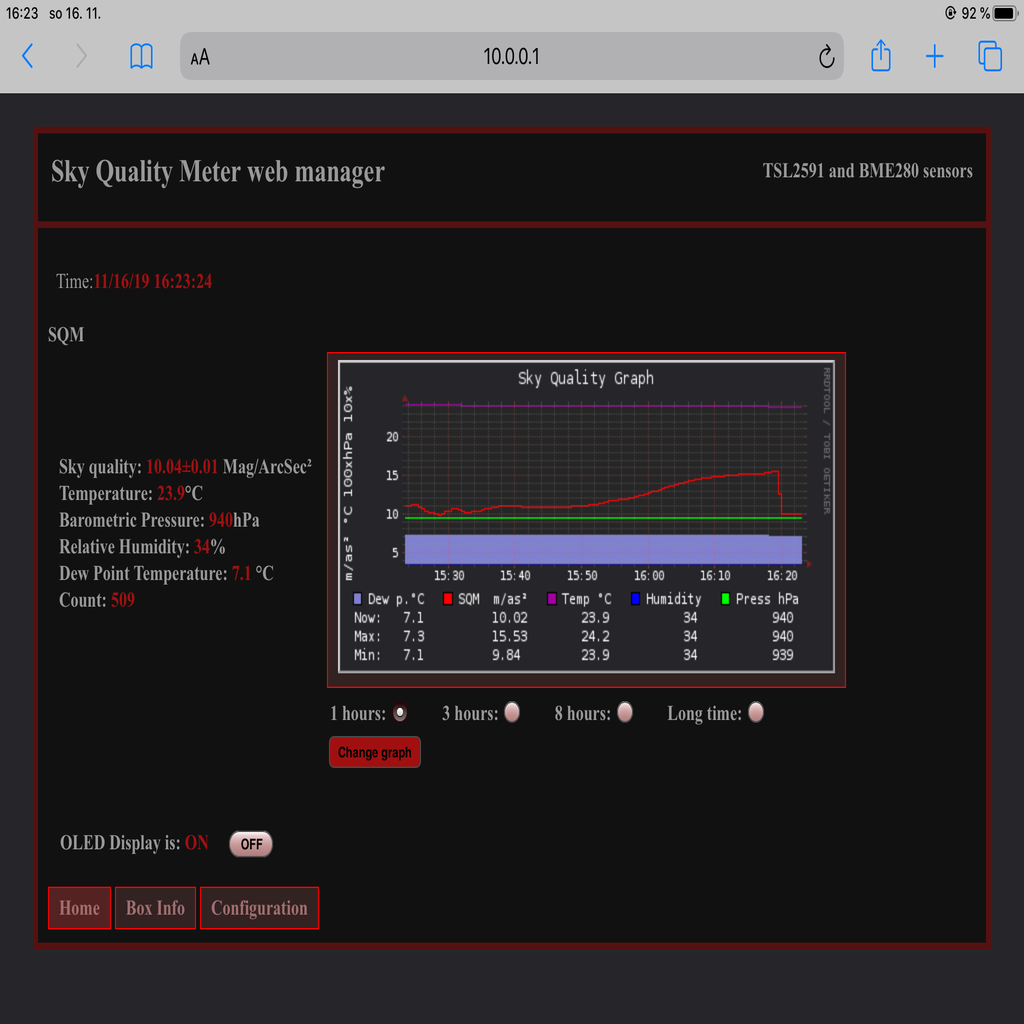Select the 3 hours graph option
Screen dimensions: 1024x1024
point(511,712)
